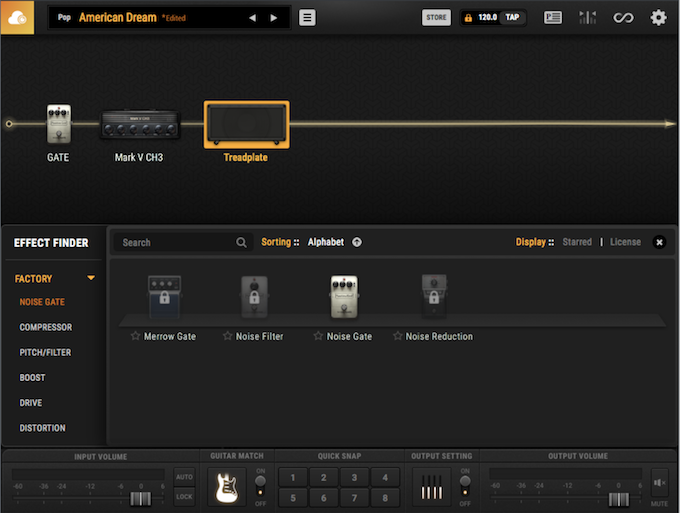Choose the Noise Reduction pedal
Screen dimensions: 680x513
pyautogui.click(x=434, y=297)
